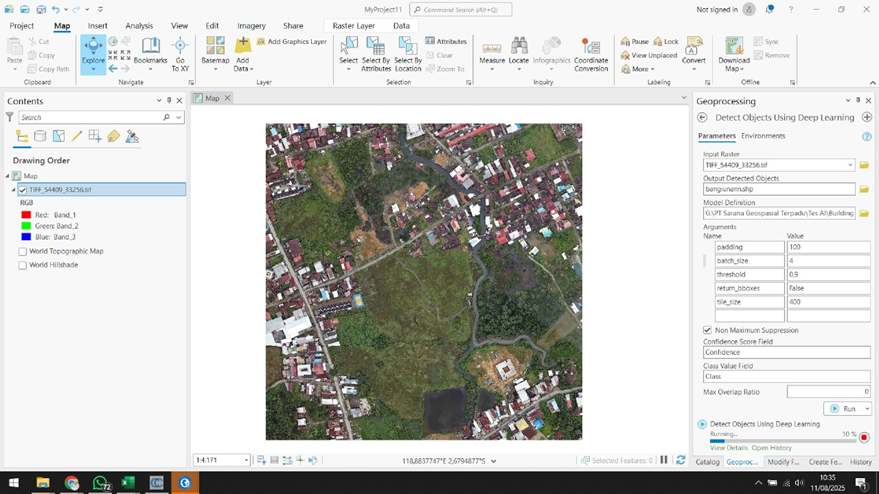Screen dimensions: 879x494
Task: Switch to the Analysis ribbon tab
Action: coord(139,26)
